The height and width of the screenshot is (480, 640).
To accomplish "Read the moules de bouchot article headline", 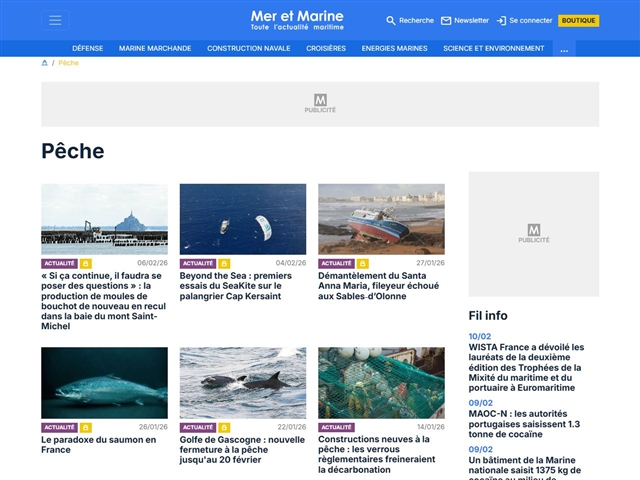I will 104,301.
